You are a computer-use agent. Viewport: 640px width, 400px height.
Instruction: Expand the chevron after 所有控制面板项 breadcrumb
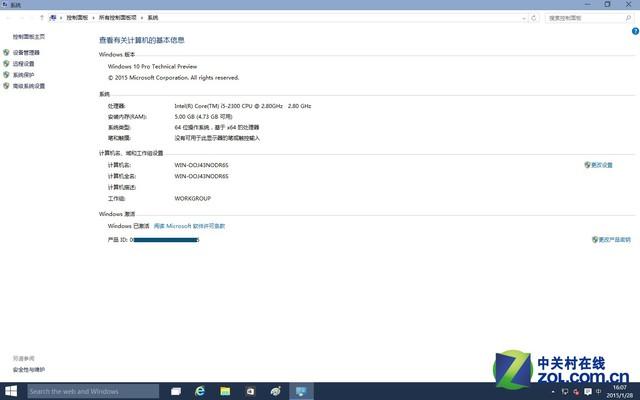coord(142,18)
